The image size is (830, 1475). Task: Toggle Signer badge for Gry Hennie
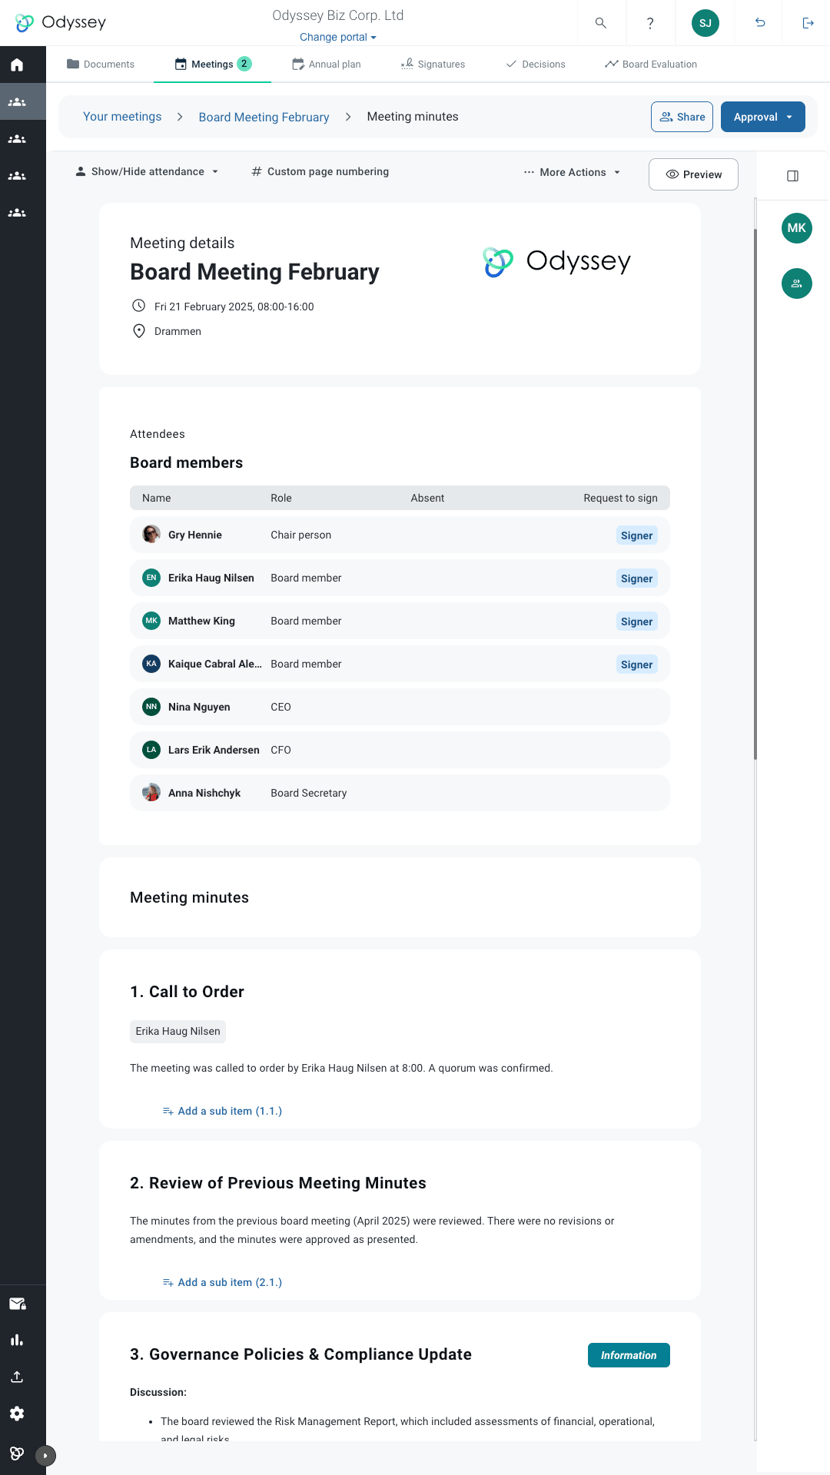pyautogui.click(x=636, y=535)
